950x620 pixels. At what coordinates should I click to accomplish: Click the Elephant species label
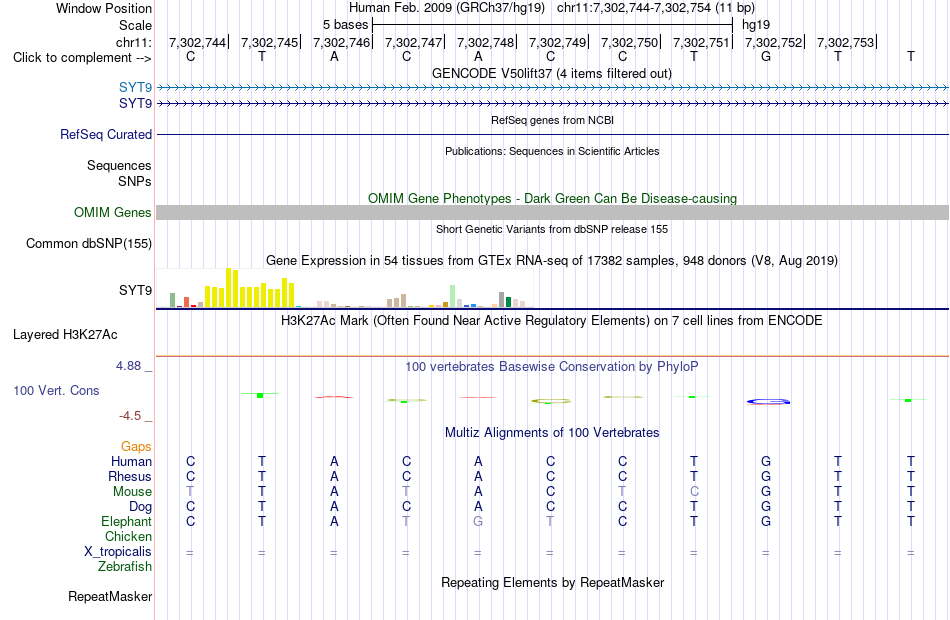pos(127,522)
